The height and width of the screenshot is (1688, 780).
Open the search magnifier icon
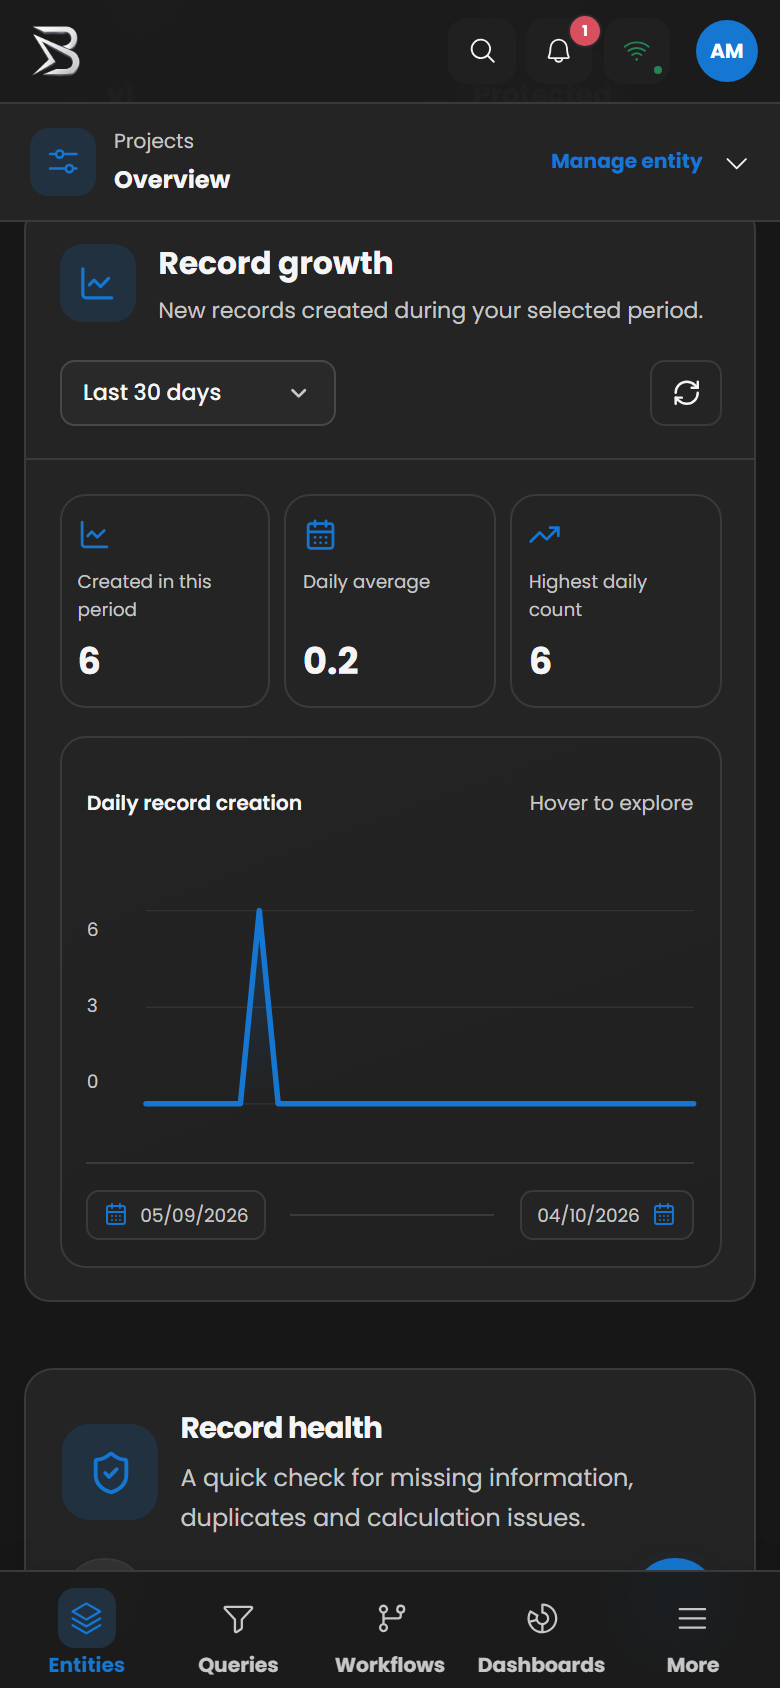[x=482, y=51]
